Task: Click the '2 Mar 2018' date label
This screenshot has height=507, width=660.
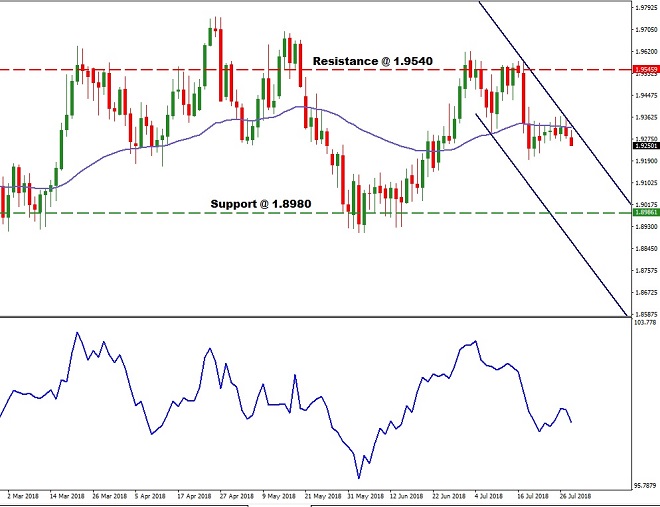Action: [x=23, y=496]
